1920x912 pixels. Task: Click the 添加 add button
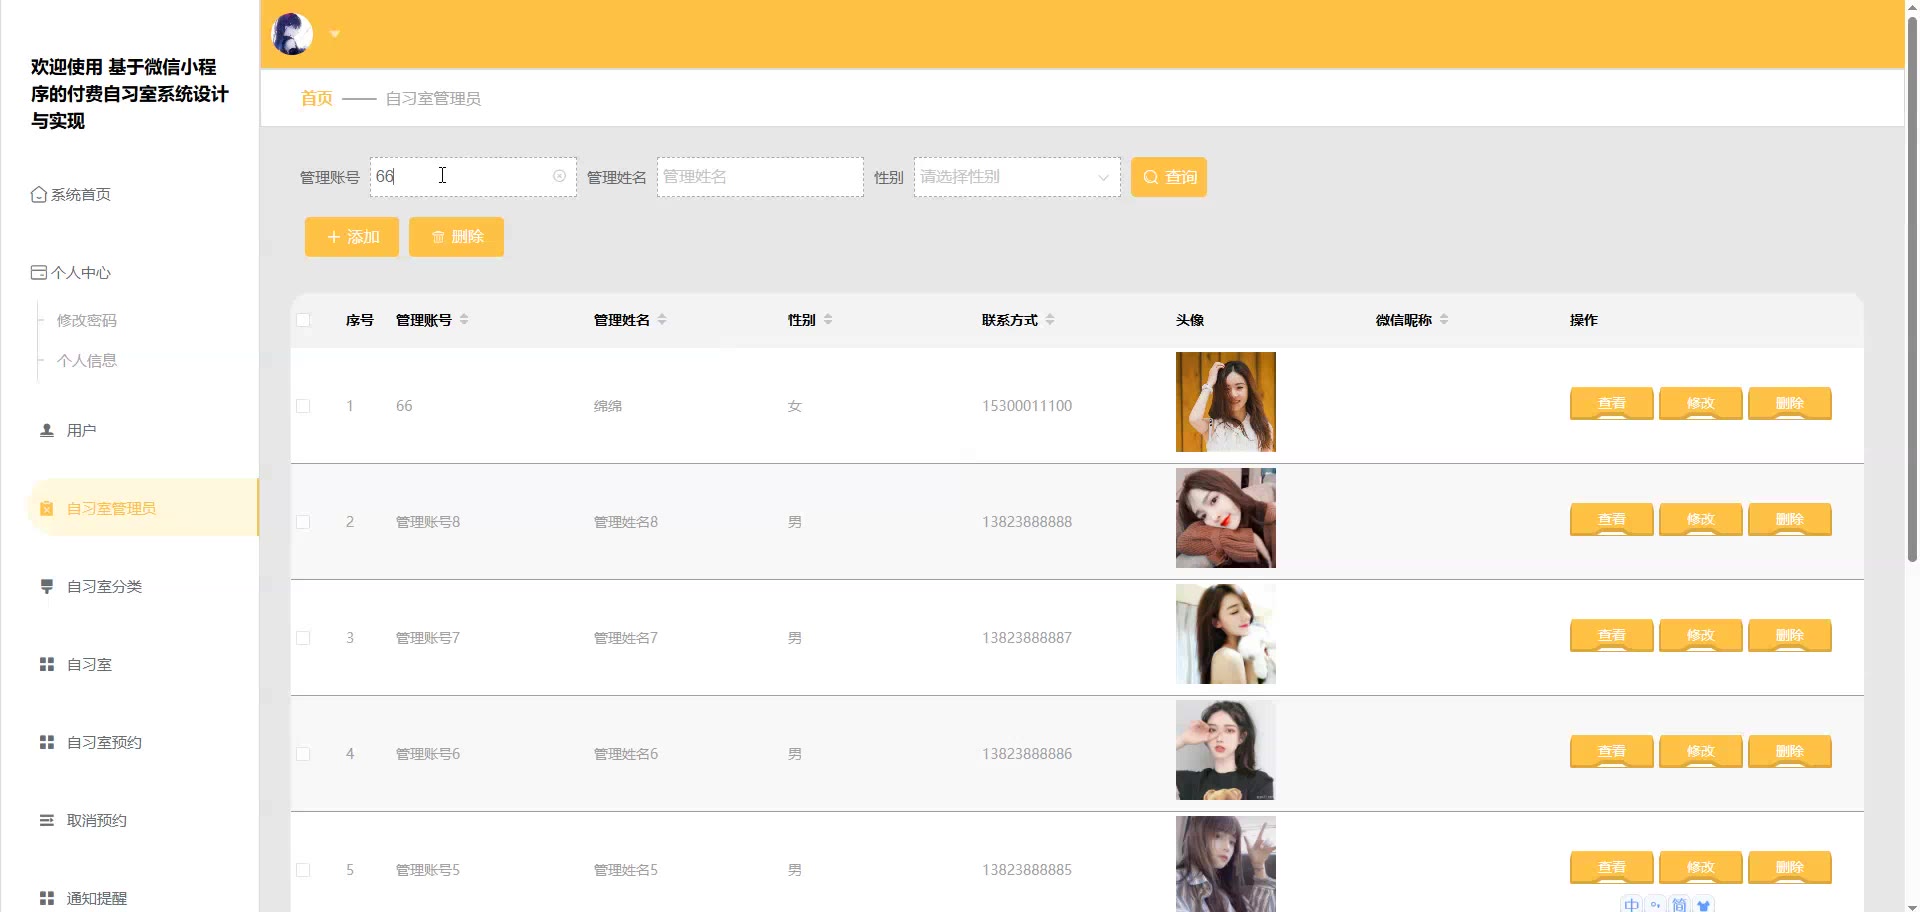[x=352, y=237]
